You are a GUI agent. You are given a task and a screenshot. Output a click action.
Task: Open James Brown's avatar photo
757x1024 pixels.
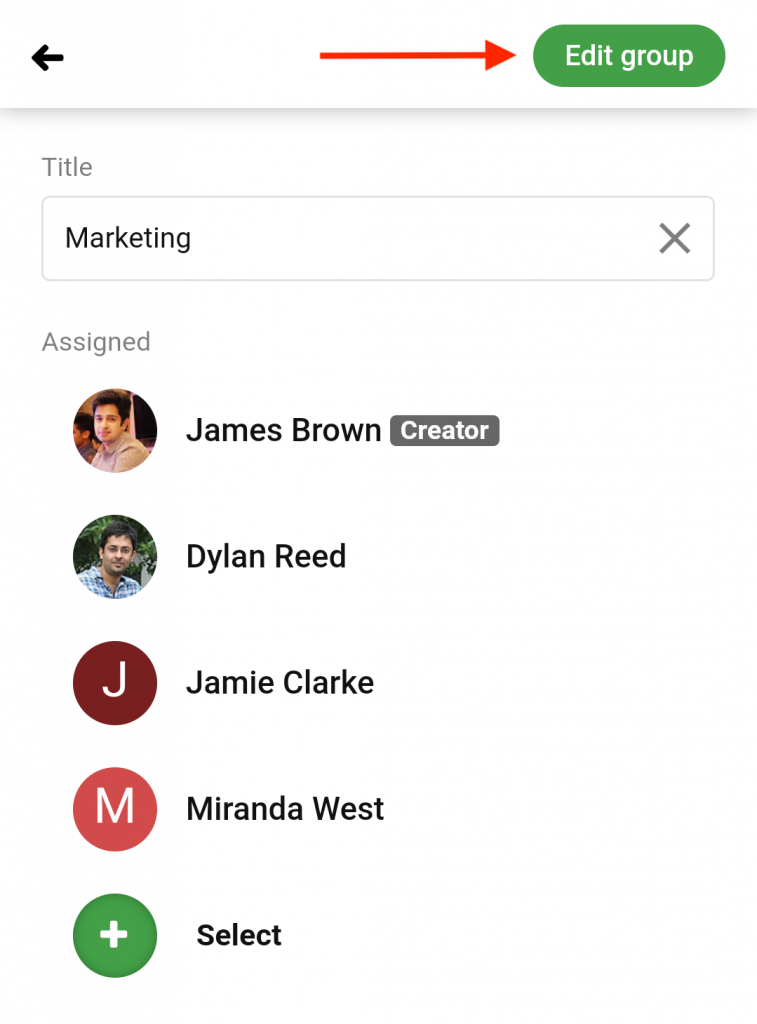(x=115, y=430)
